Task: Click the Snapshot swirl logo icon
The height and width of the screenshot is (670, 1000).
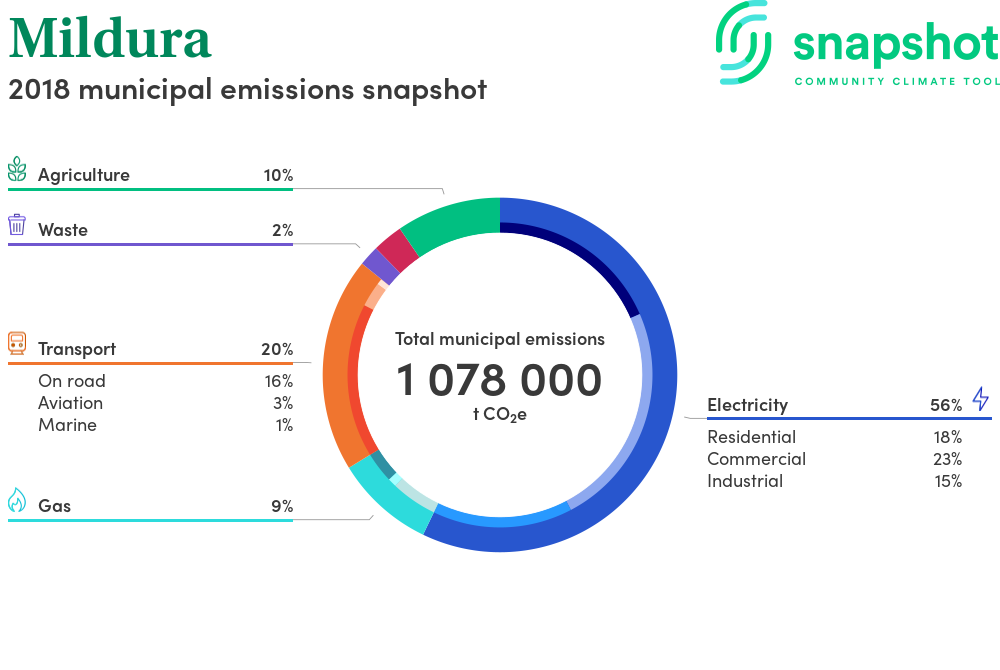Action: [743, 43]
